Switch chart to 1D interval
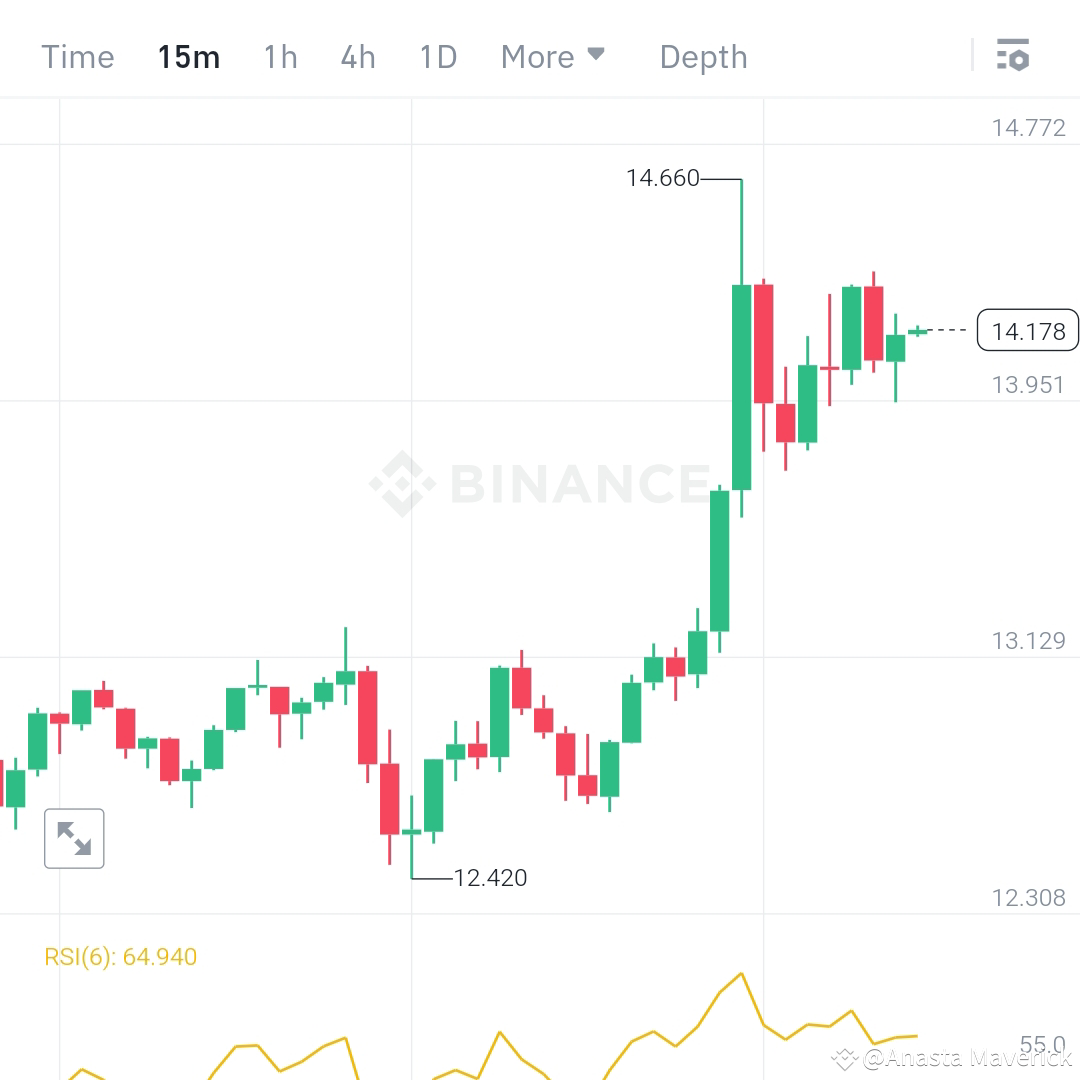This screenshot has height=1080, width=1080. (437, 57)
